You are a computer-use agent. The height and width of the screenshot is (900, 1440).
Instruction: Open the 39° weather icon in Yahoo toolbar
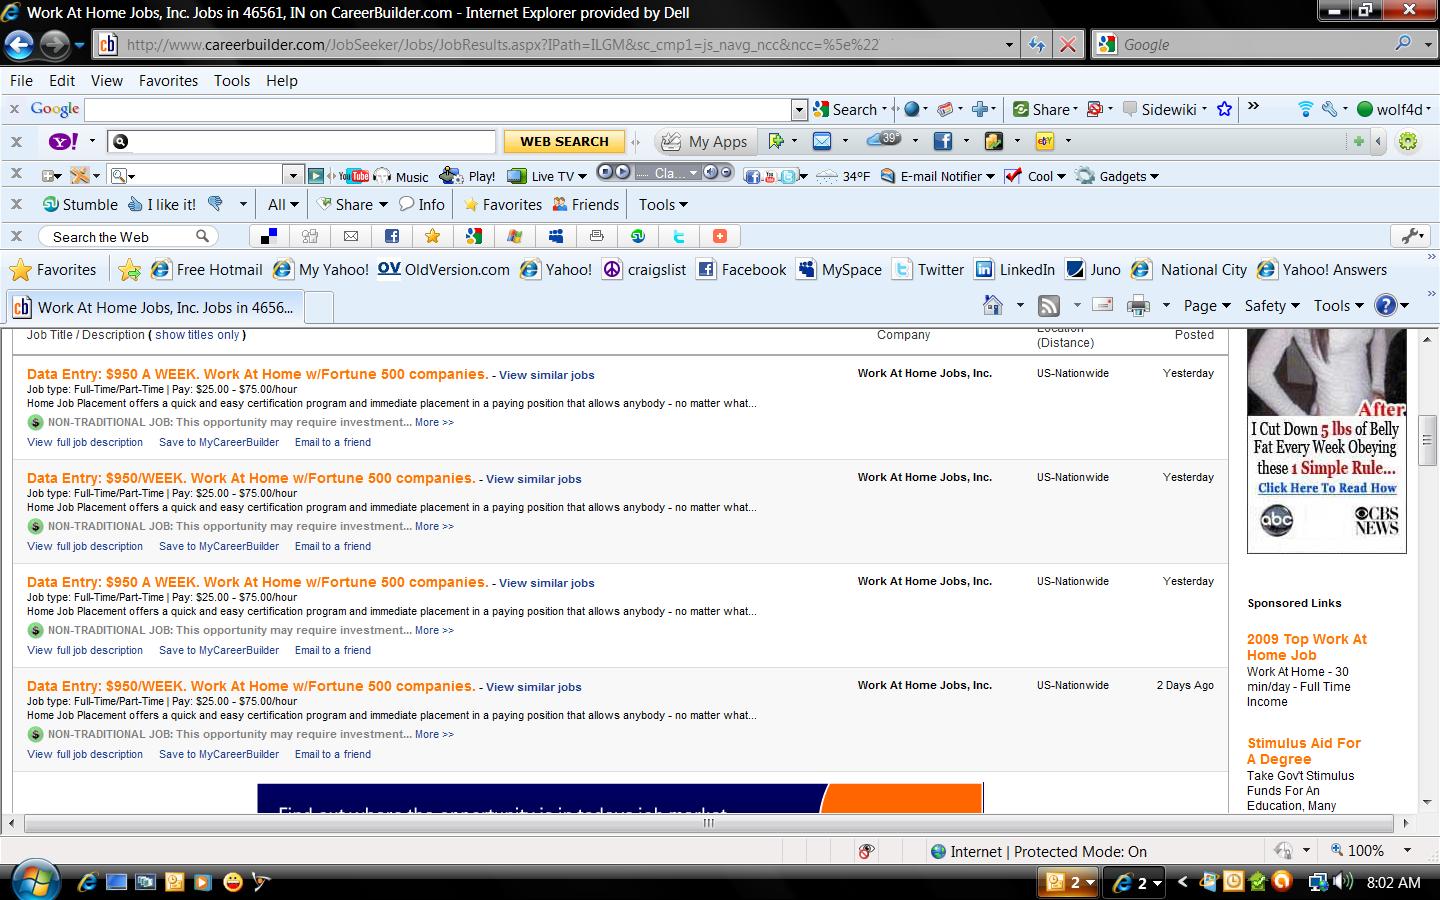[884, 140]
